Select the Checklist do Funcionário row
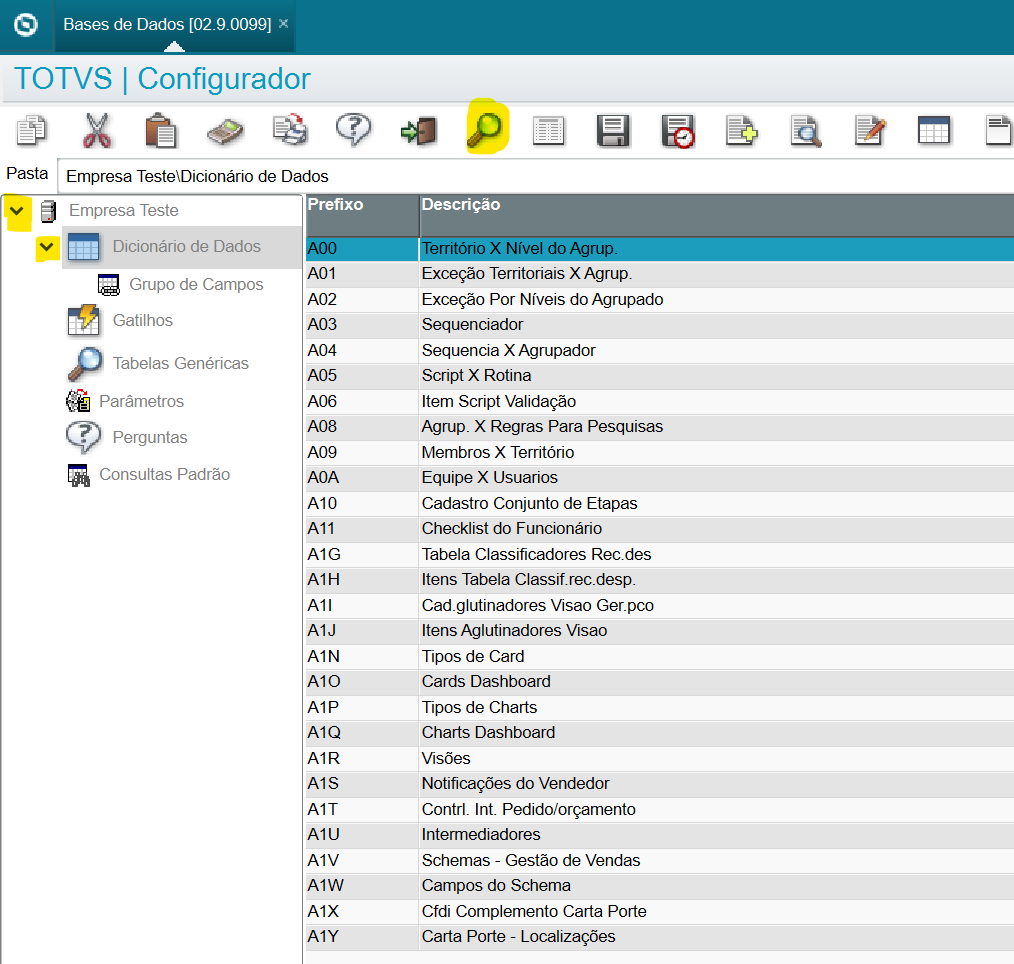Screen dimensions: 1014x964 pos(660,530)
